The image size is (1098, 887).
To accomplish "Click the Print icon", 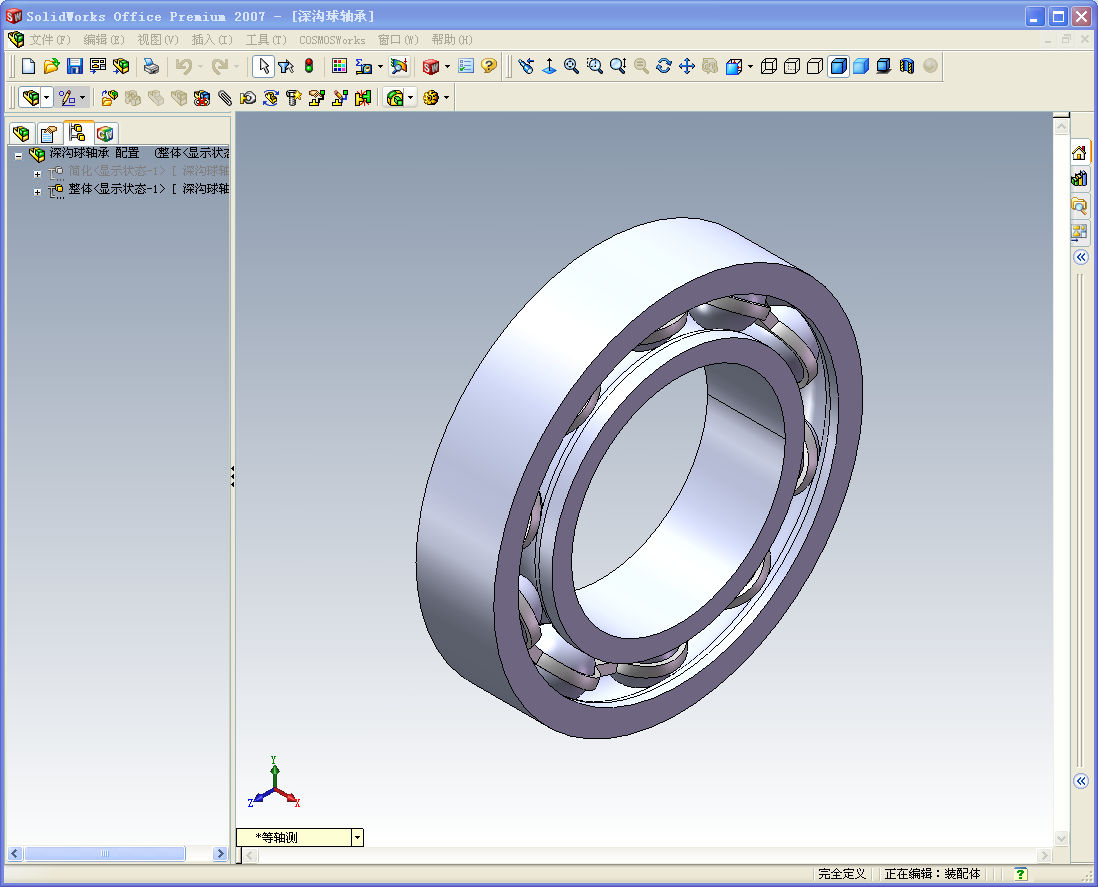I will pos(151,67).
